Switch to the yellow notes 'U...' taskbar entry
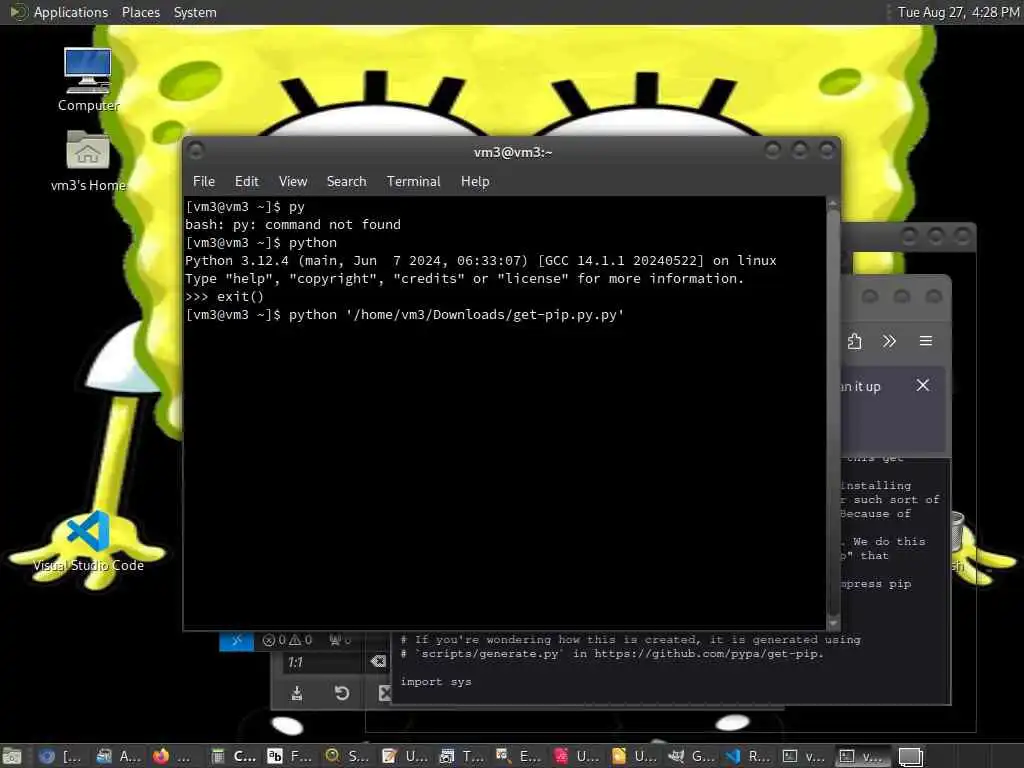 point(634,756)
